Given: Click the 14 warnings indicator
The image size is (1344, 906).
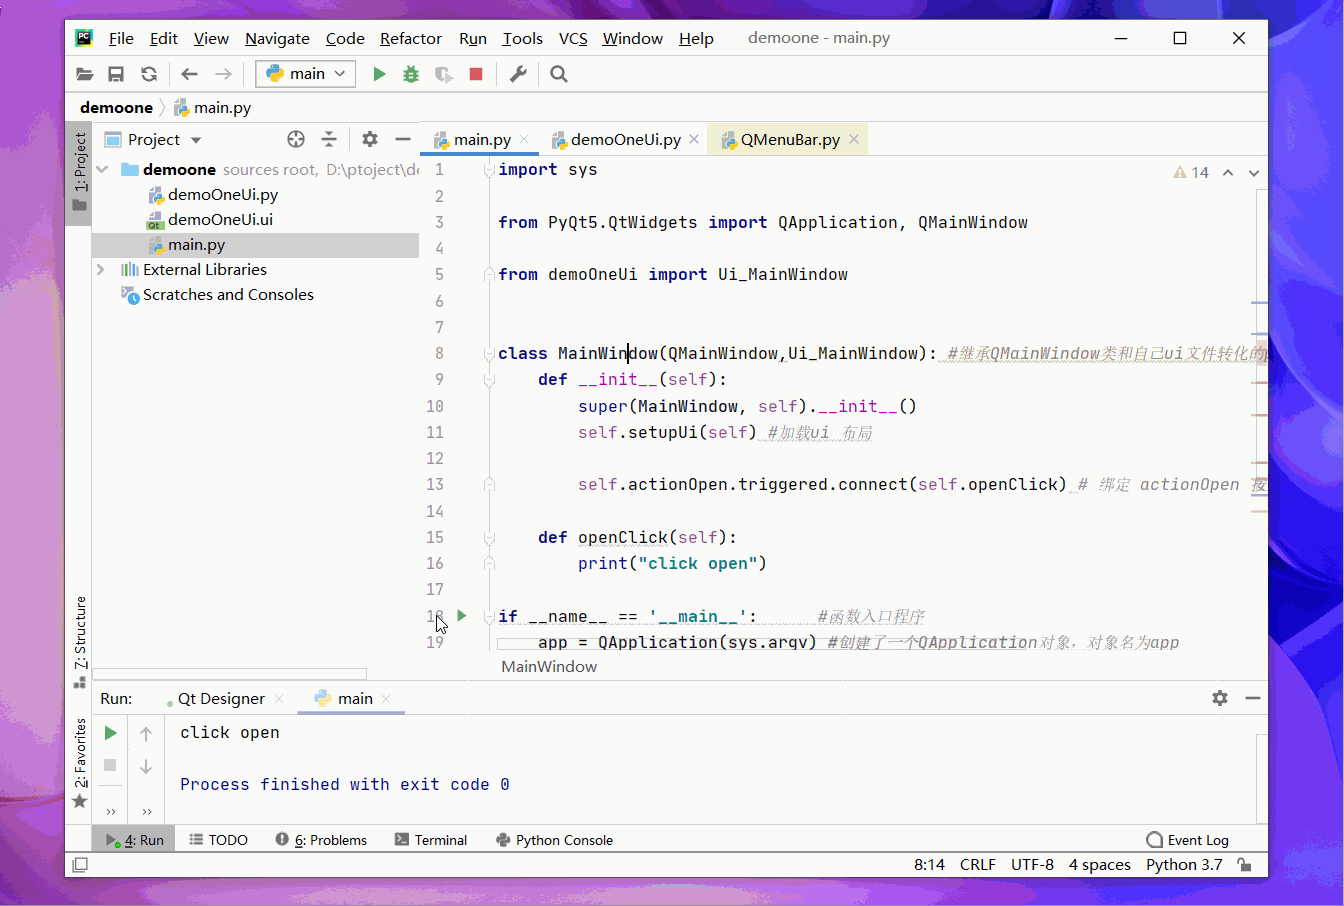Looking at the screenshot, I should point(1191,173).
